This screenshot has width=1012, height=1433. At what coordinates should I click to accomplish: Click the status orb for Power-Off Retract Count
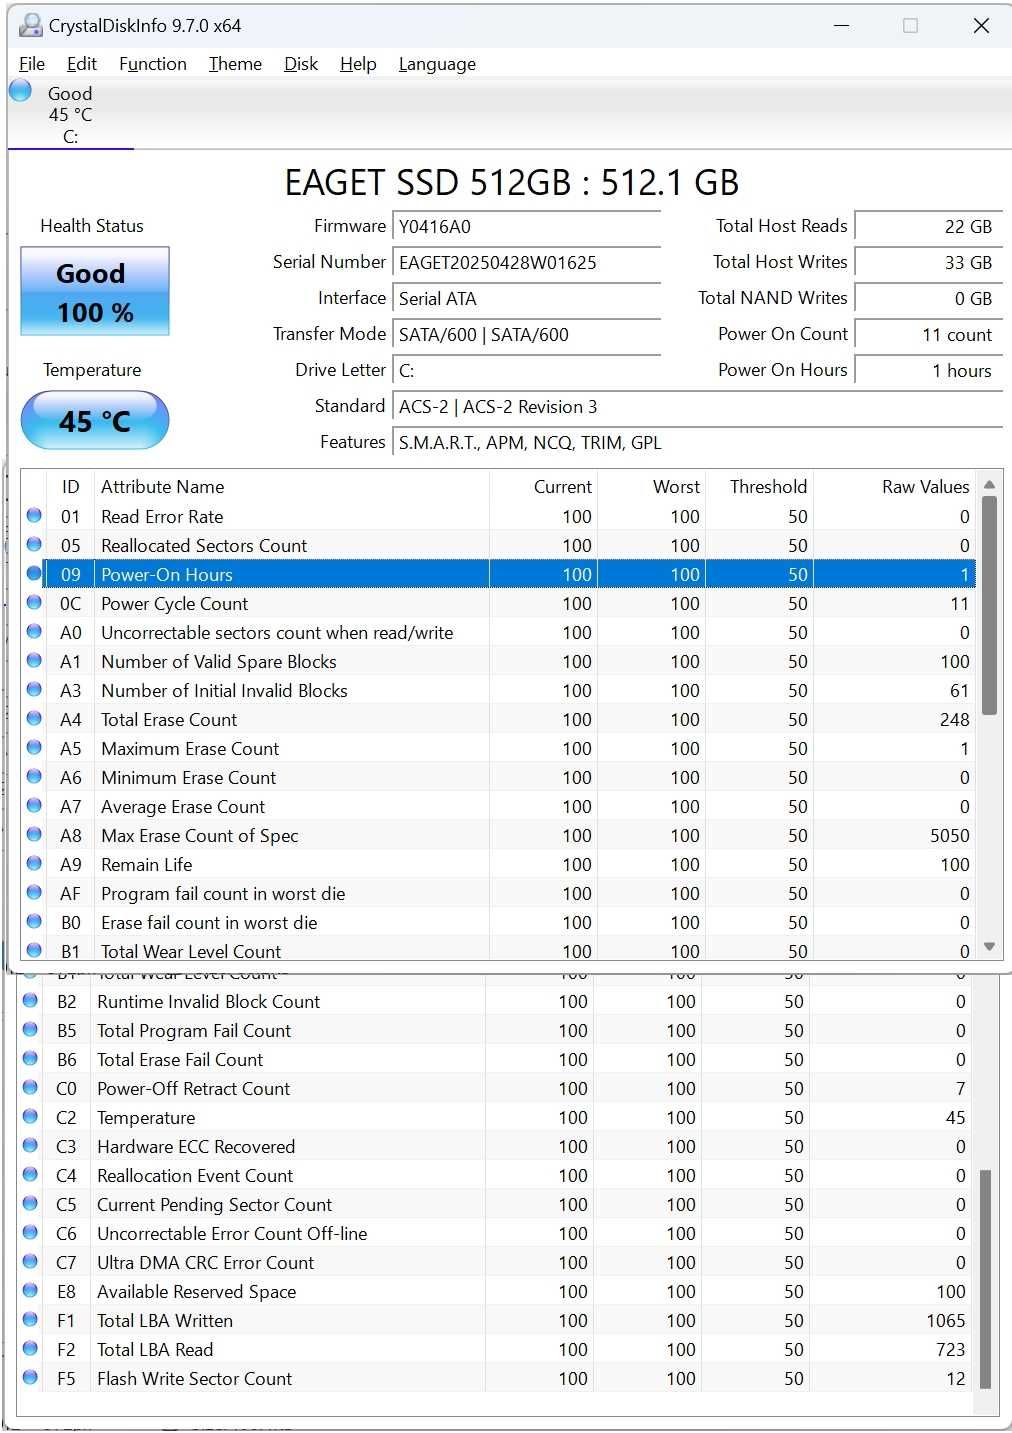[x=30, y=1088]
